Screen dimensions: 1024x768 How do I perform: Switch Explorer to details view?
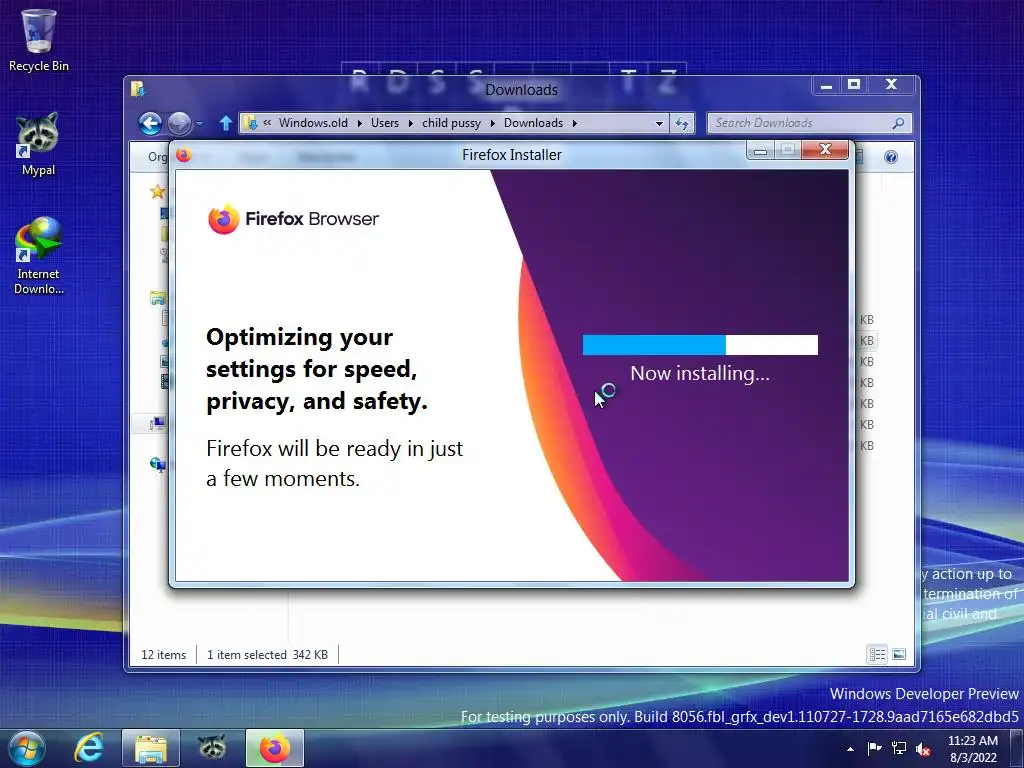tap(877, 654)
